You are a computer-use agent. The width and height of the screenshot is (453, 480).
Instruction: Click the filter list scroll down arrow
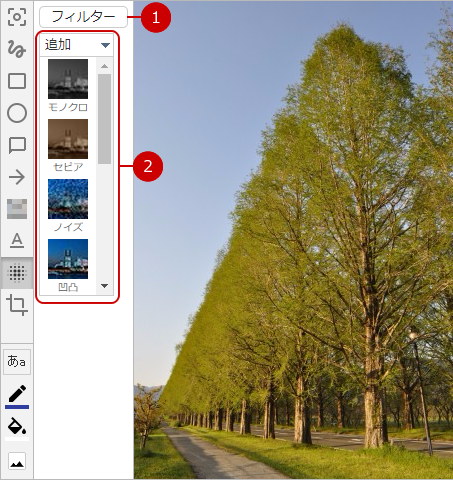pyautogui.click(x=104, y=286)
